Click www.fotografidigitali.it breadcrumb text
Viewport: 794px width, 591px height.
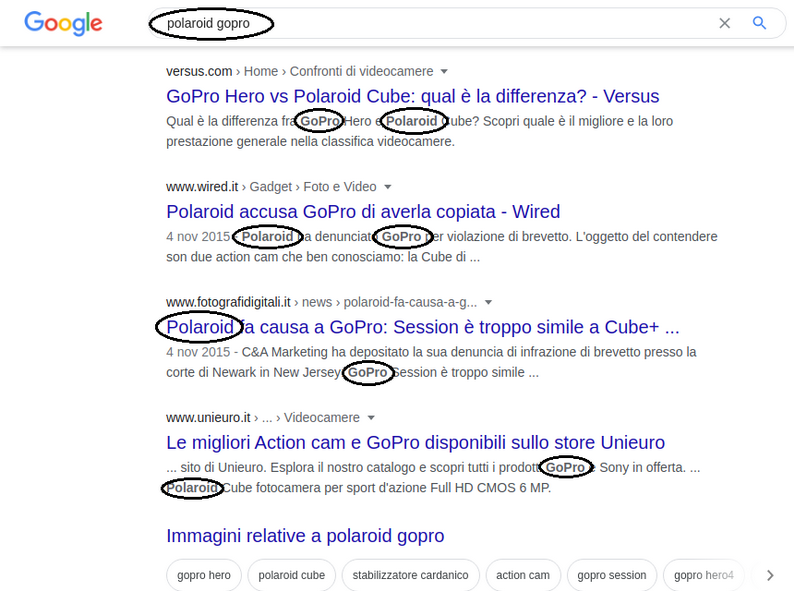click(228, 302)
